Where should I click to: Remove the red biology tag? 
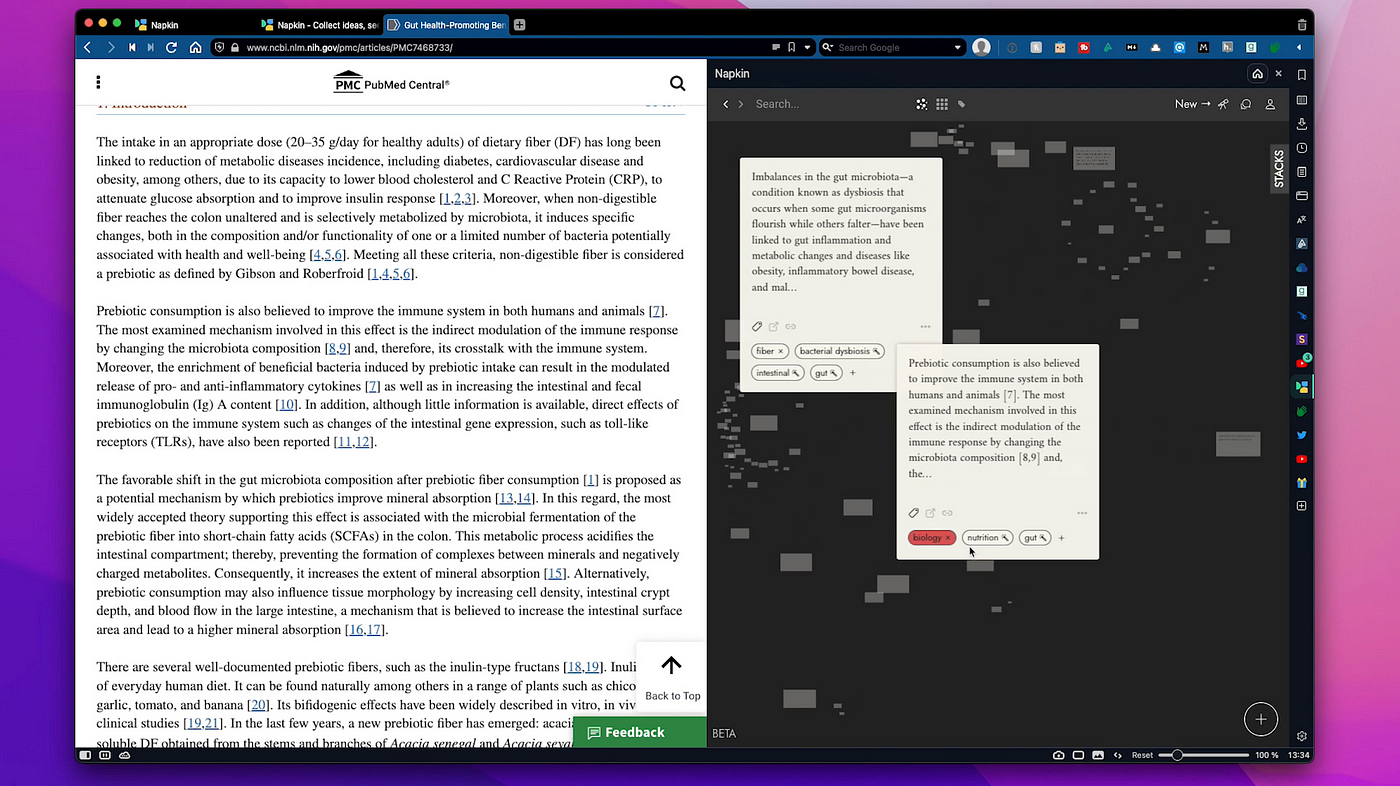click(948, 538)
